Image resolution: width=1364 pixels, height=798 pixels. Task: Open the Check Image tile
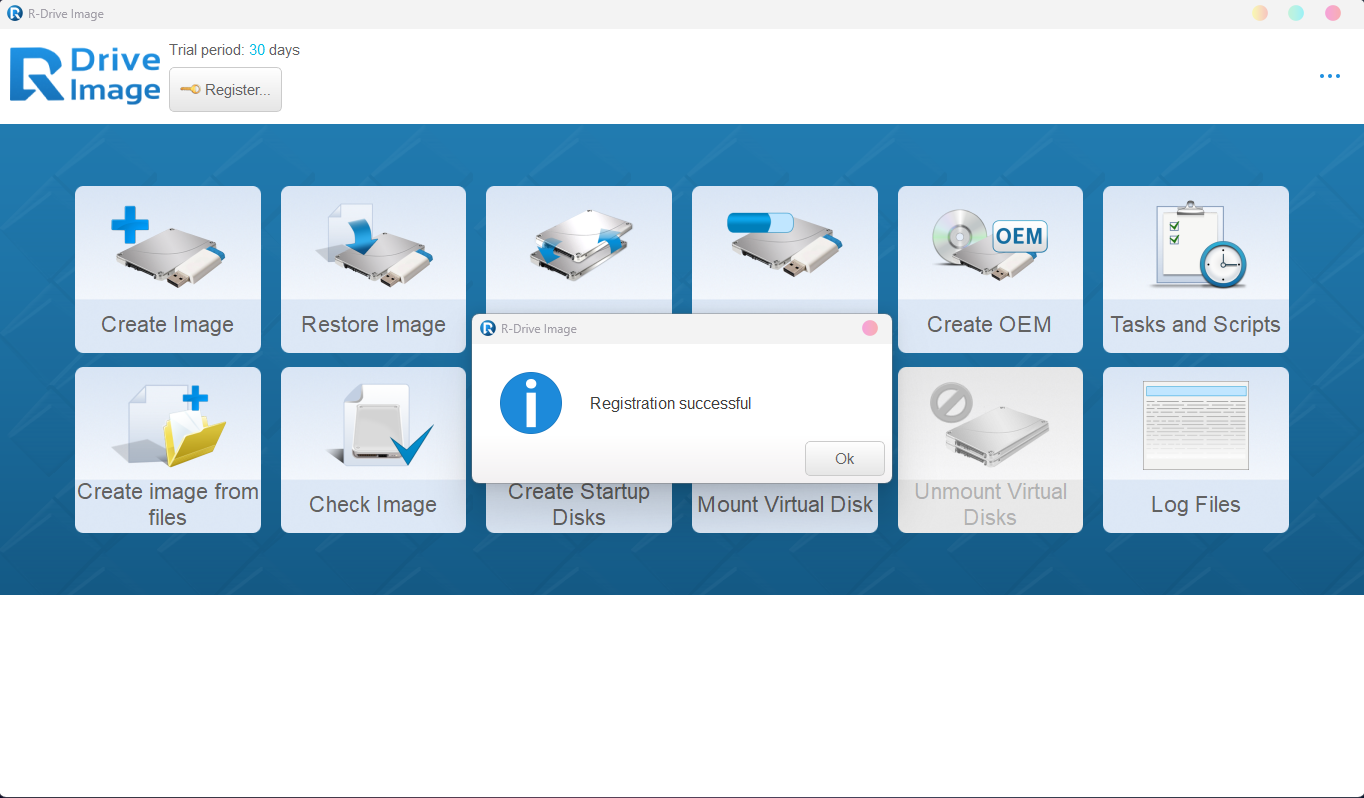373,450
